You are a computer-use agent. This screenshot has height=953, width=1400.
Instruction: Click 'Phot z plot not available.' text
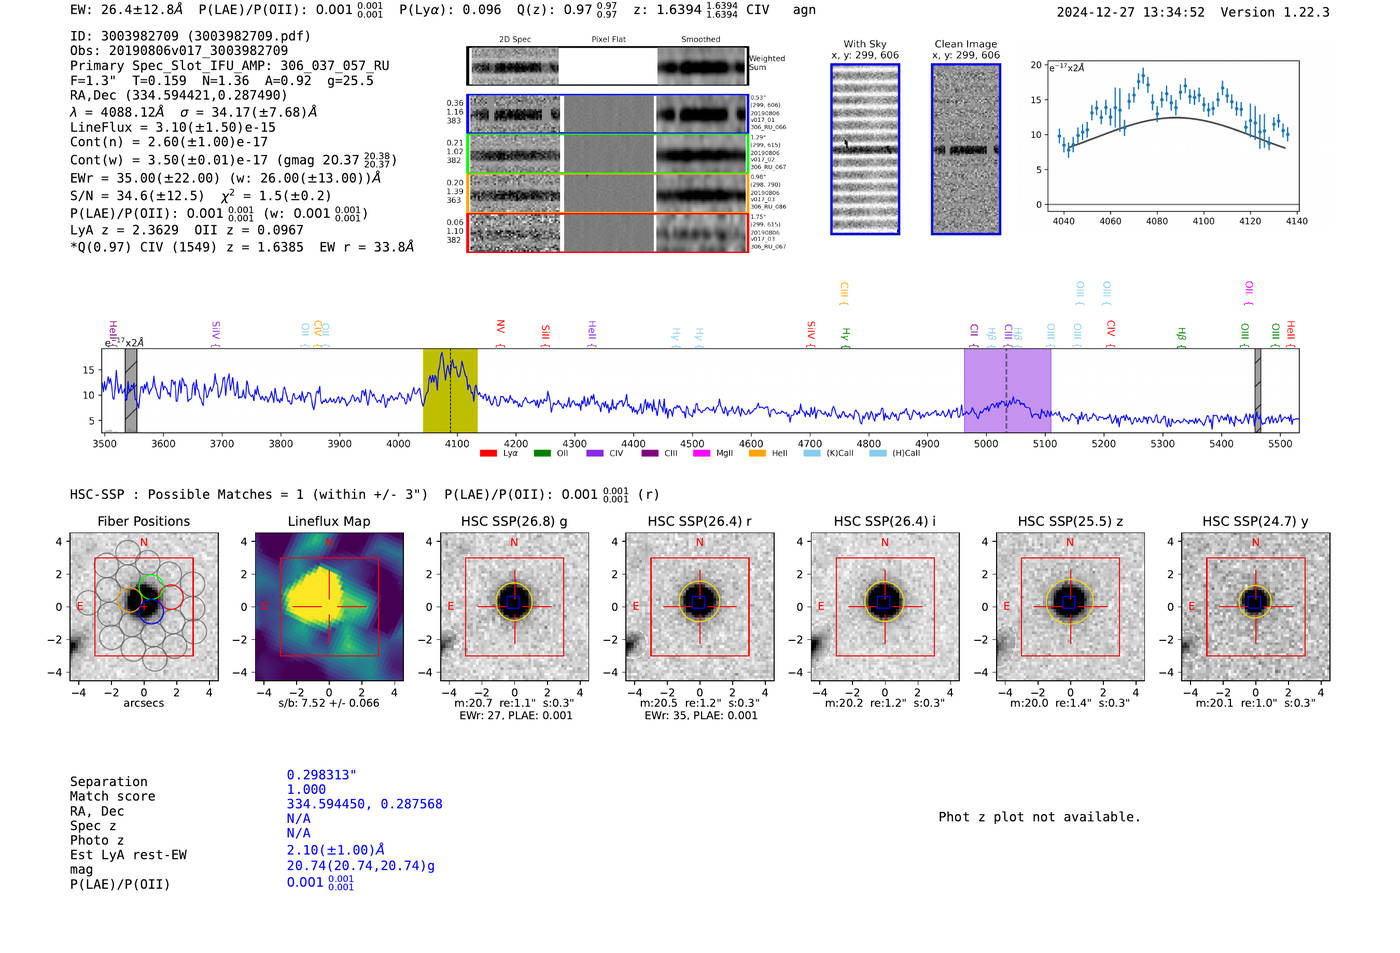[1039, 817]
